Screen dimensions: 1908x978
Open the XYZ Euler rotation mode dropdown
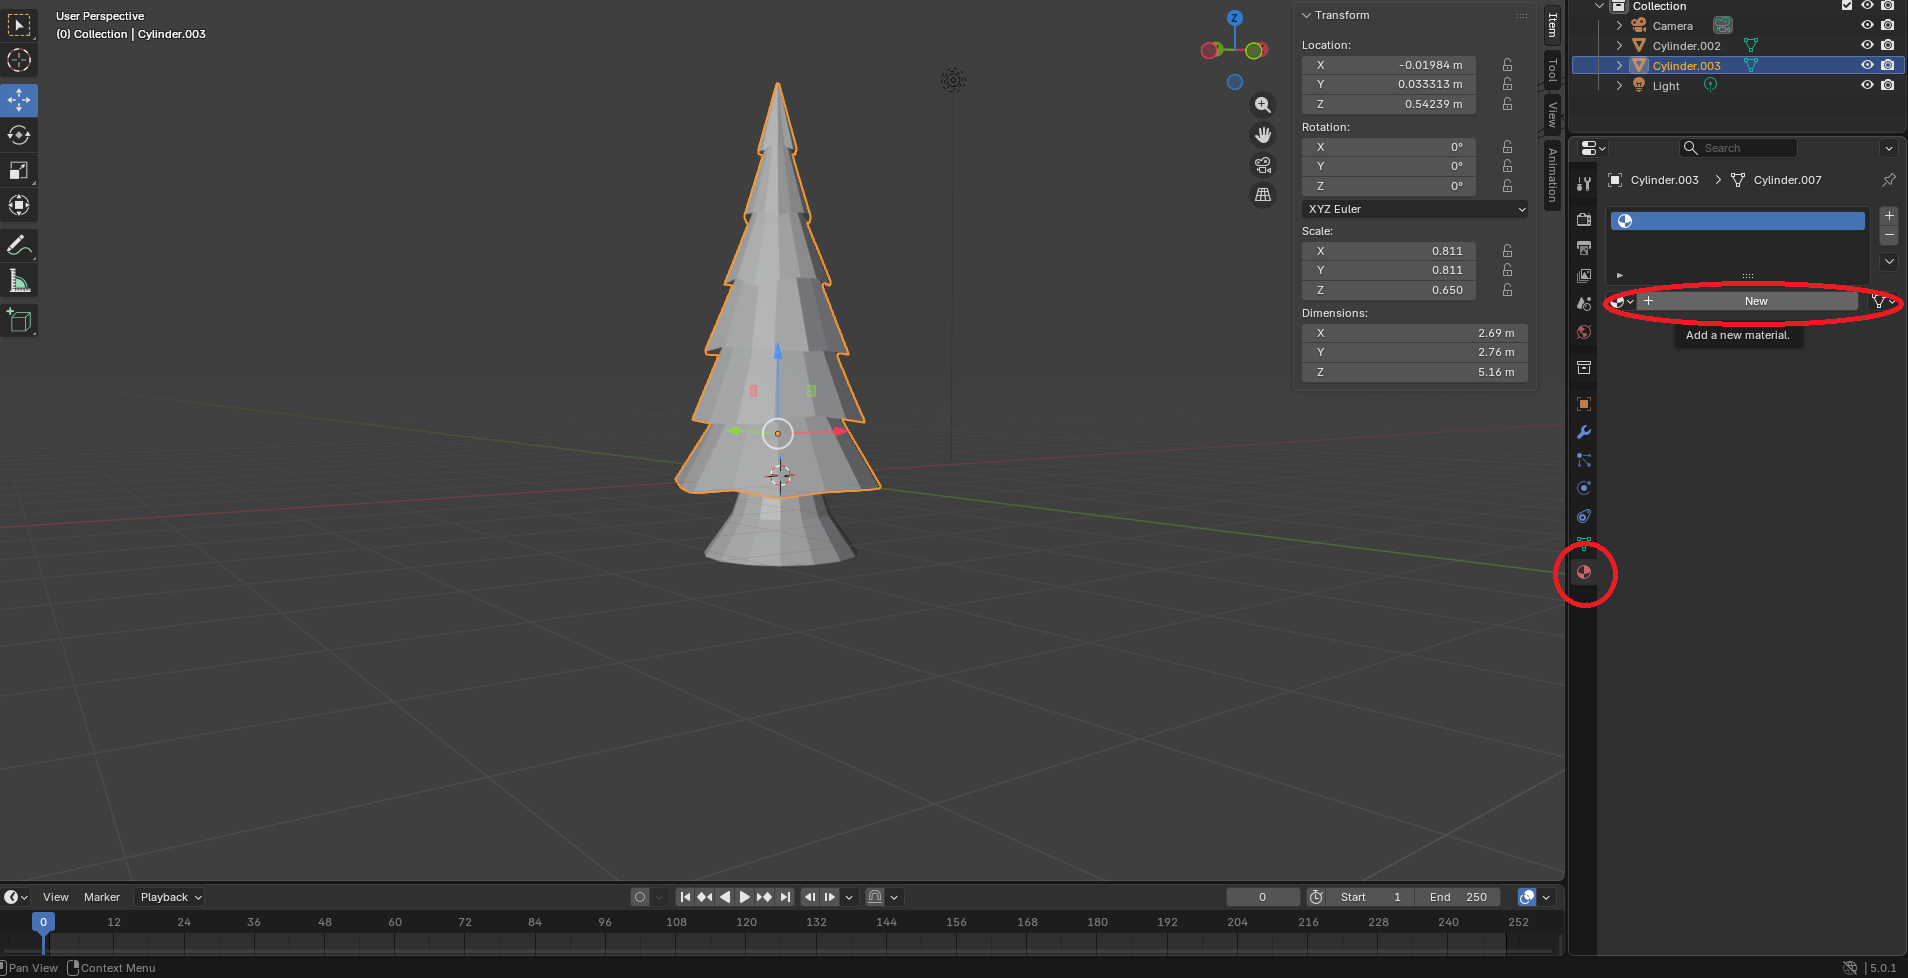tap(1415, 209)
